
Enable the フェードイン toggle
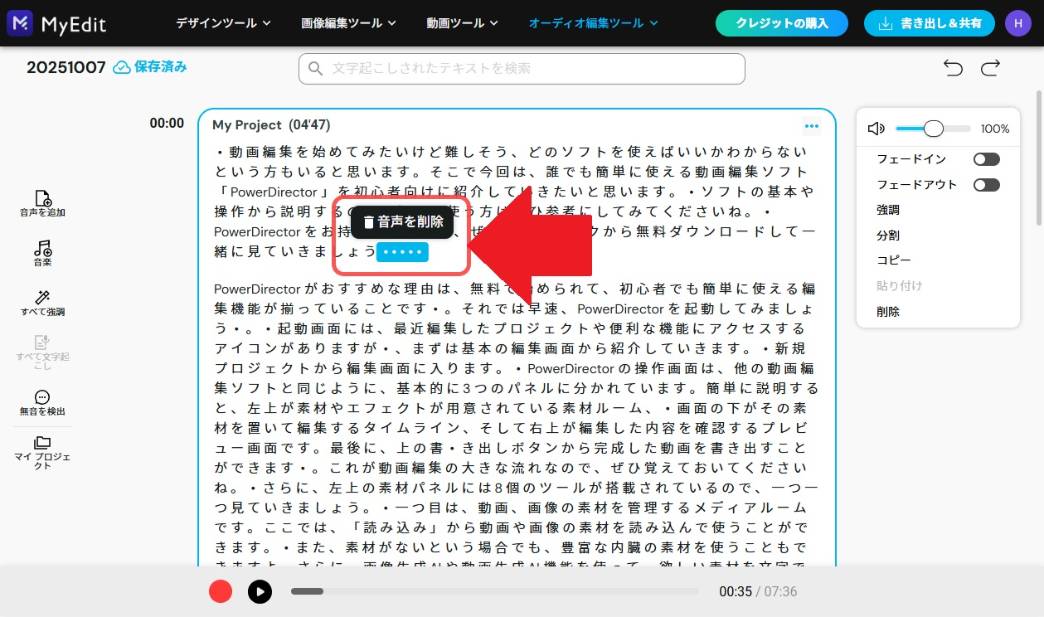click(x=986, y=158)
